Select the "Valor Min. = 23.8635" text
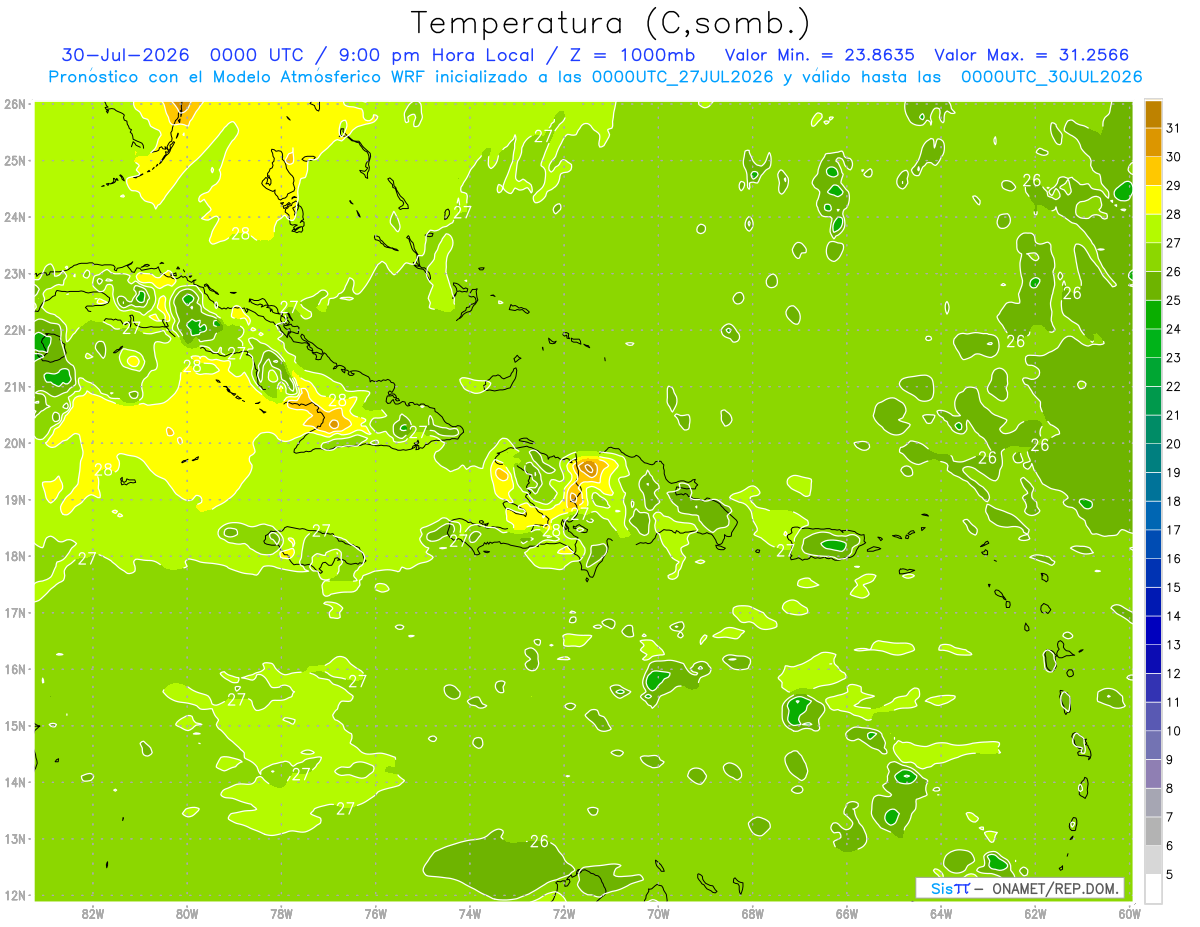Viewport: 1200px width, 927px height. click(x=819, y=55)
